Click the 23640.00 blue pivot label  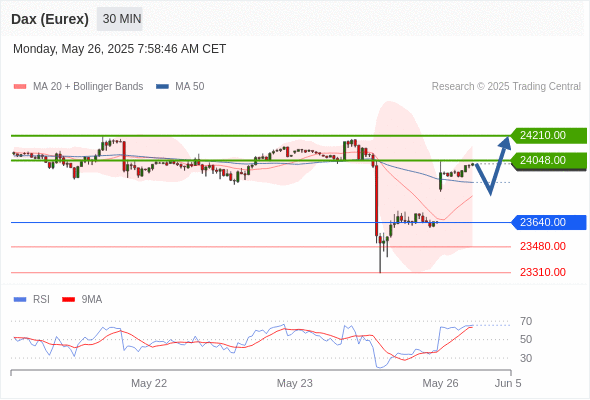pyautogui.click(x=549, y=222)
